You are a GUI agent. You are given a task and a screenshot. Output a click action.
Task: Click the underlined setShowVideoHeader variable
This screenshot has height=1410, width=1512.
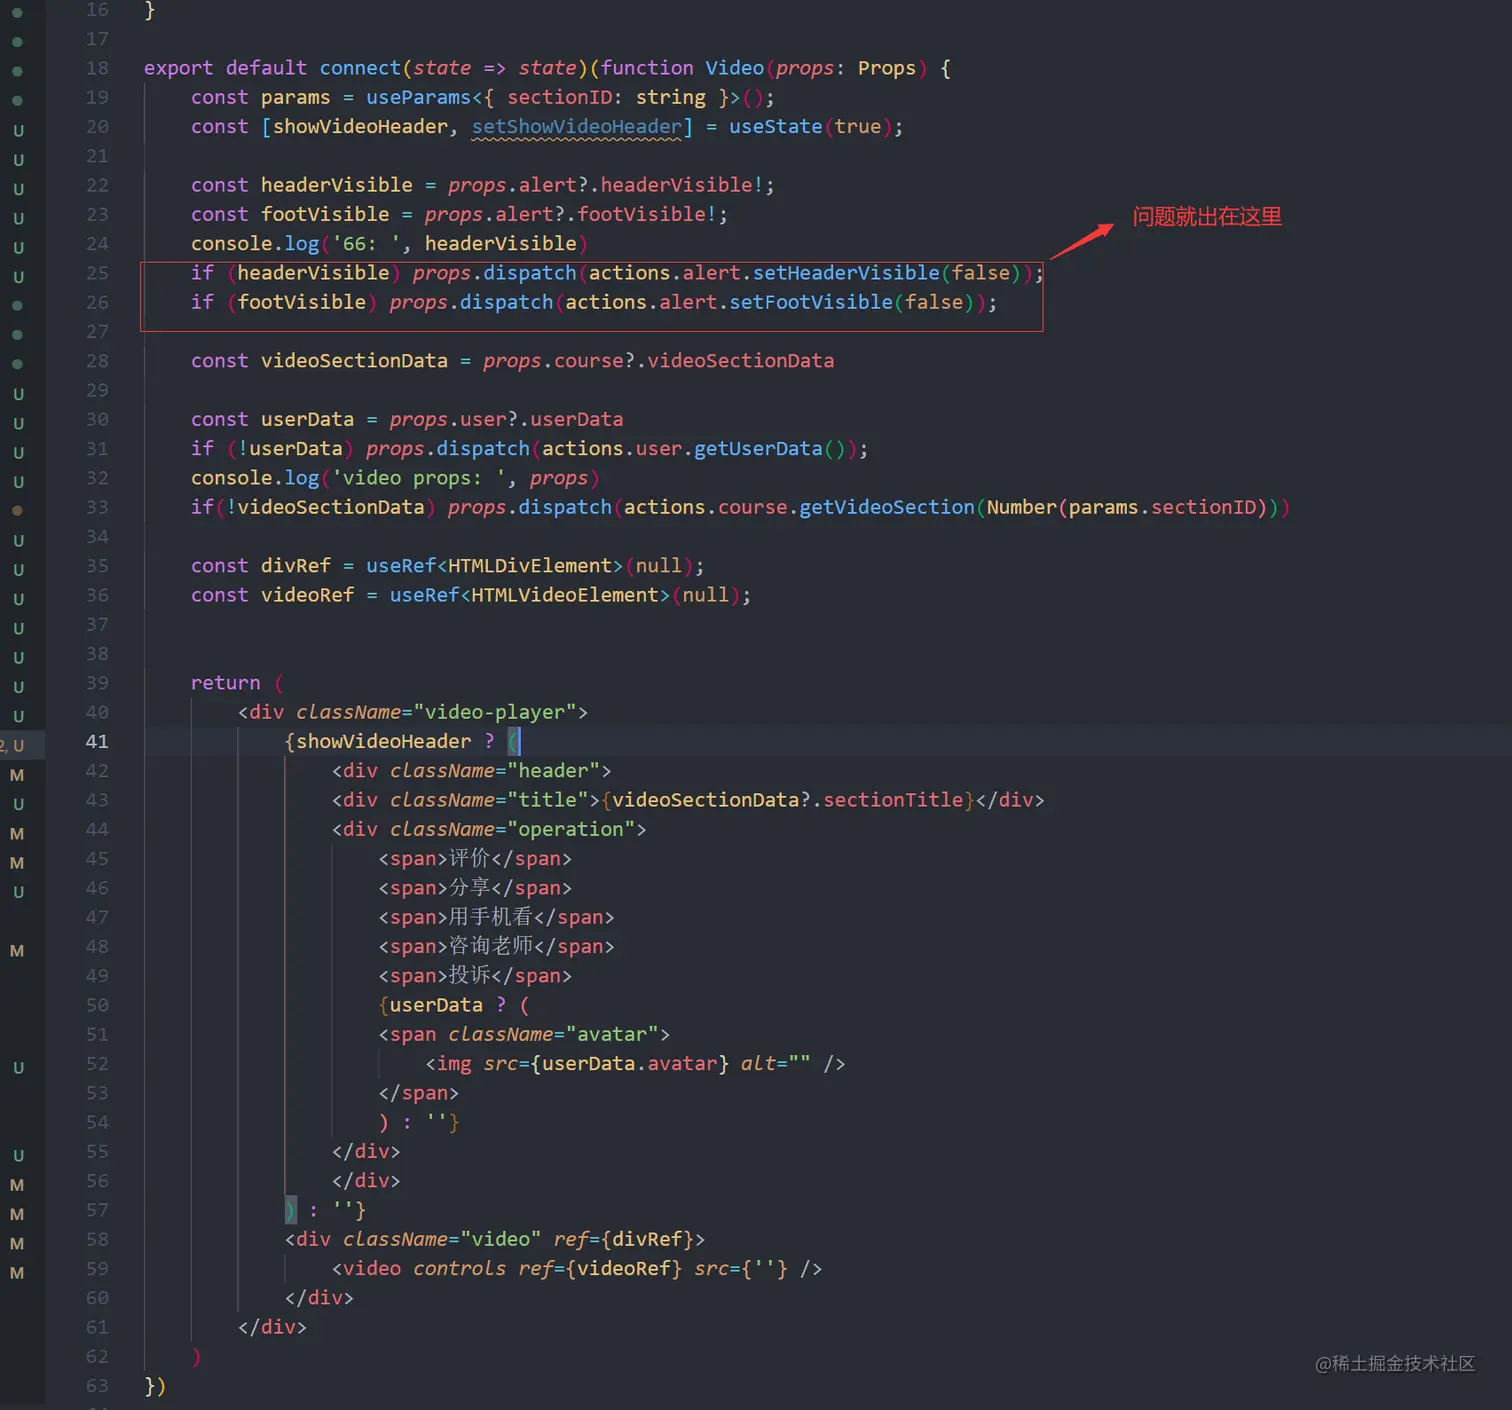click(x=576, y=127)
